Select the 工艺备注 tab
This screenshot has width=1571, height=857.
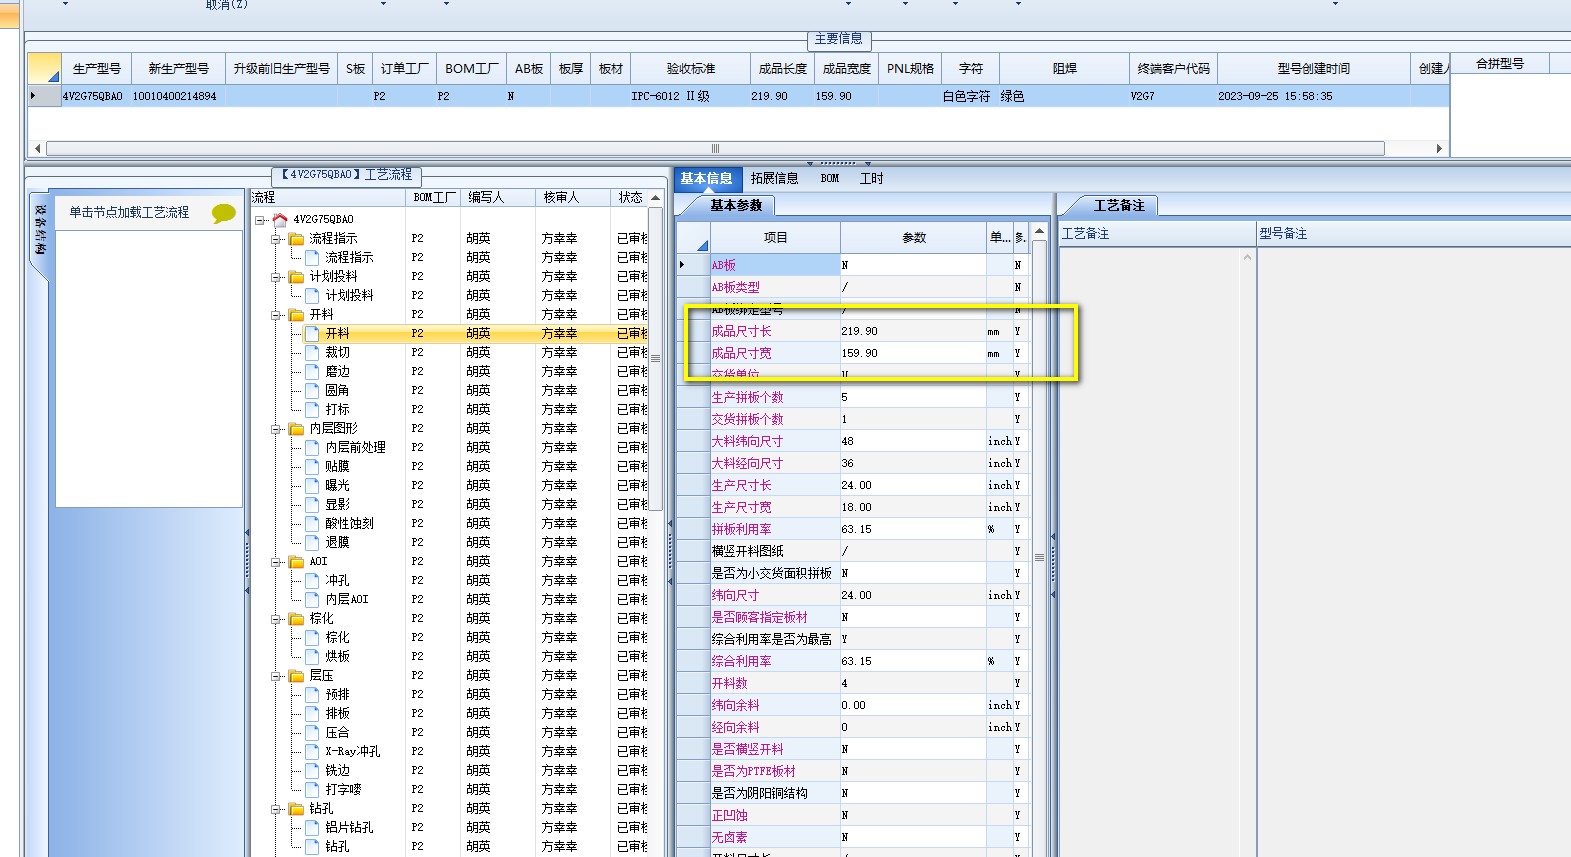click(x=1118, y=205)
